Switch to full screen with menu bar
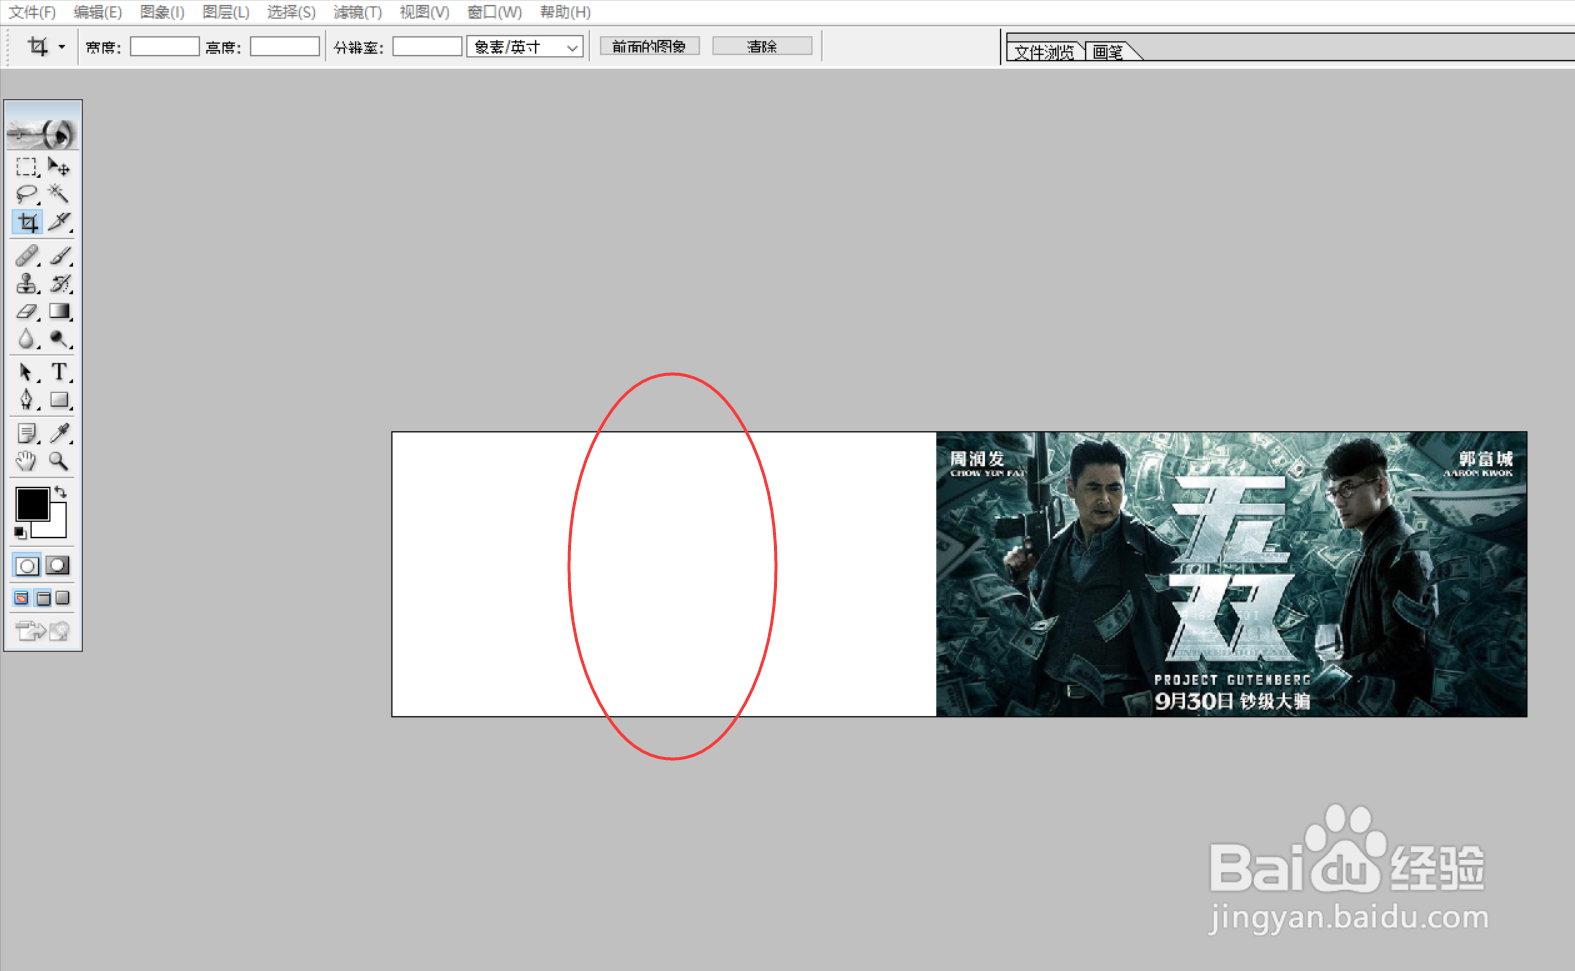1575x971 pixels. (43, 598)
